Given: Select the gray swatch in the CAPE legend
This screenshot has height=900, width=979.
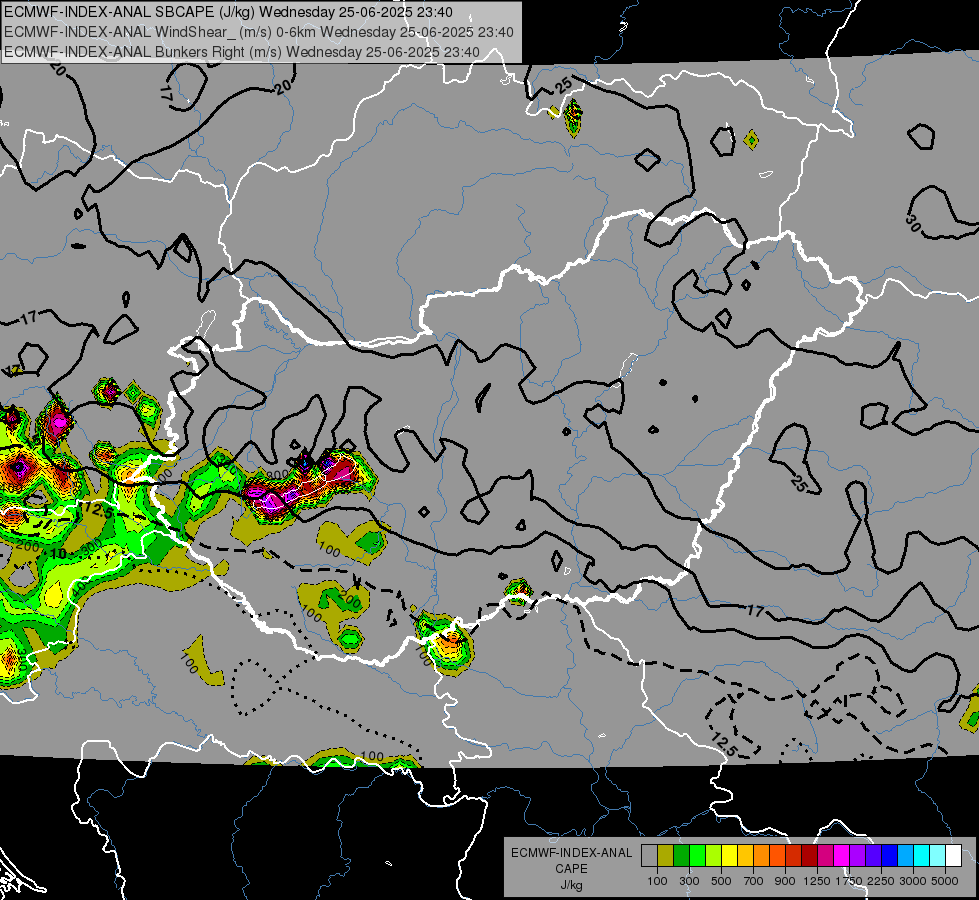Looking at the screenshot, I should coord(649,855).
